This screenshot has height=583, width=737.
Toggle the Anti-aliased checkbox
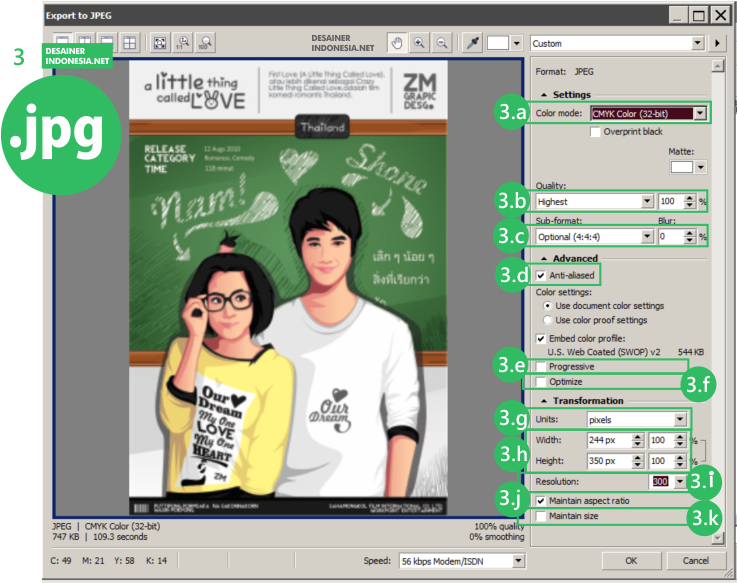click(x=541, y=276)
